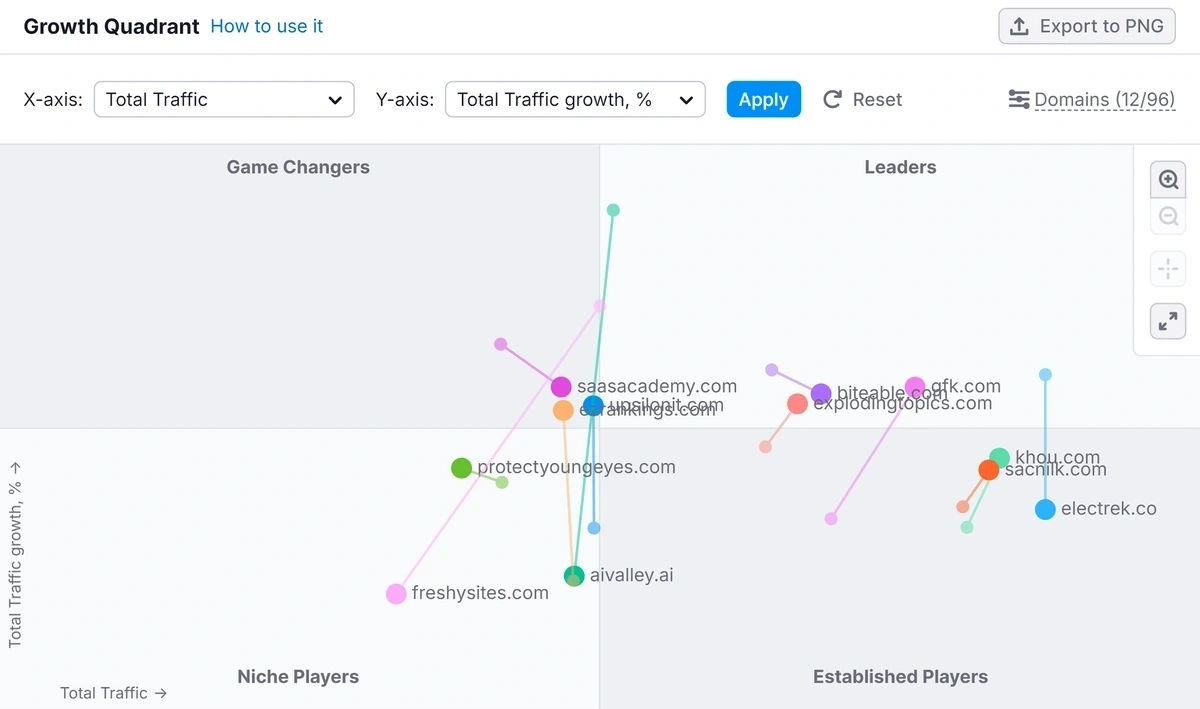Click the fullscreen expand arrows icon
The image size is (1200, 709).
(1168, 321)
